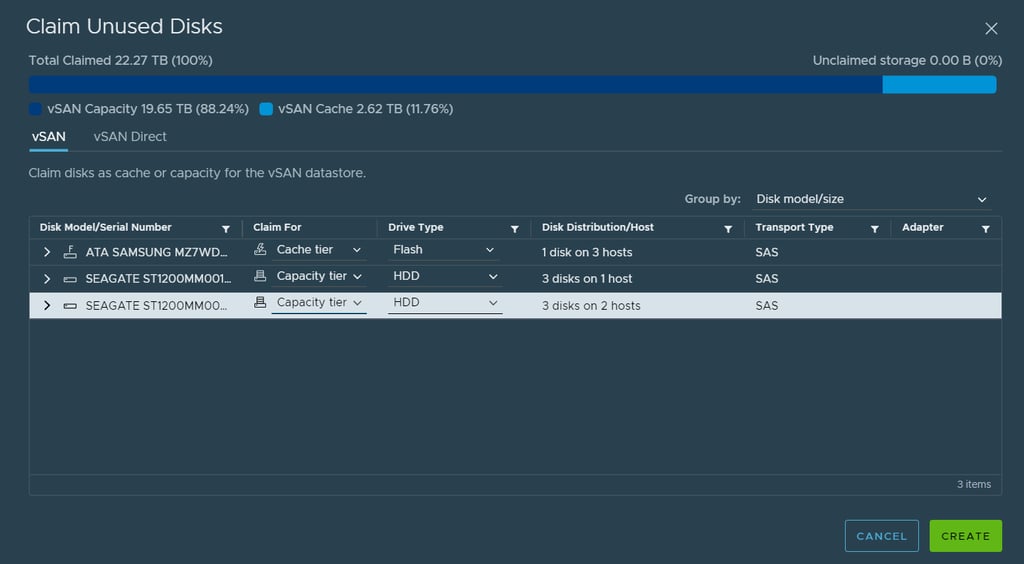Open the Cache tier claim dropdown
Viewport: 1024px width, 564px height.
point(318,250)
